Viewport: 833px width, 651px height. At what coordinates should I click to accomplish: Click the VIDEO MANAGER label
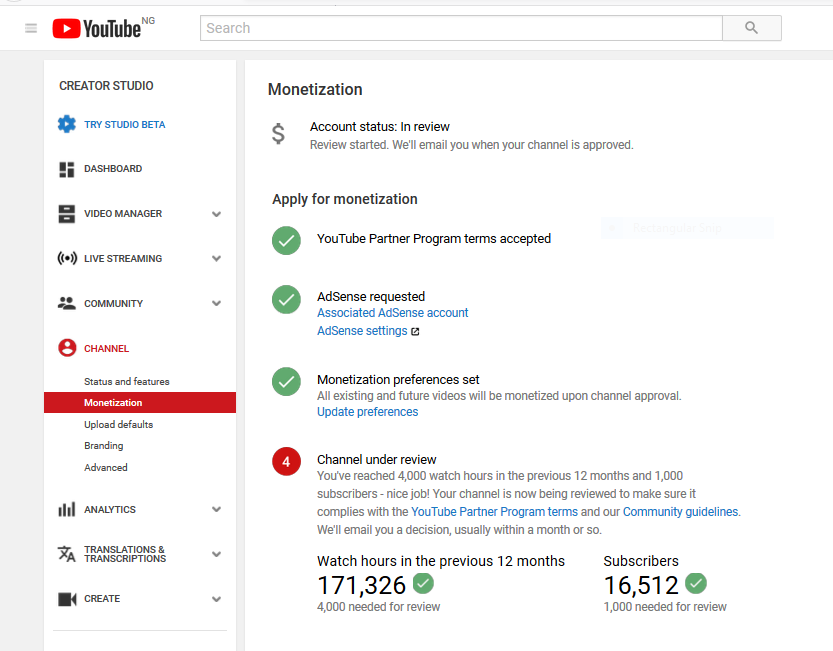(123, 214)
